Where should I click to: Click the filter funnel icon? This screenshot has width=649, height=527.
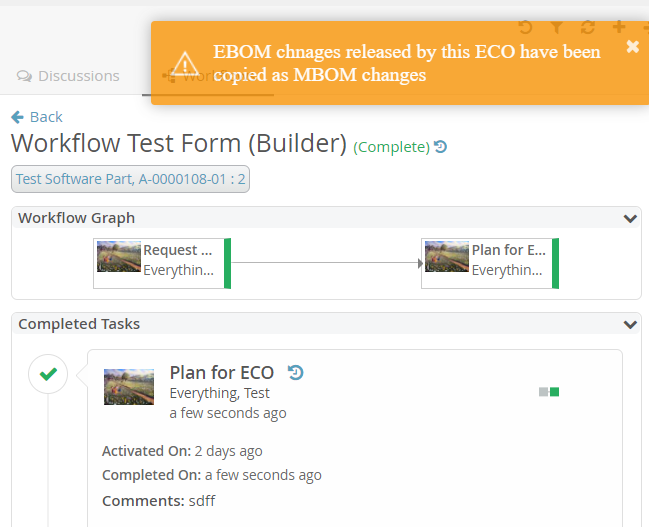pos(557,27)
